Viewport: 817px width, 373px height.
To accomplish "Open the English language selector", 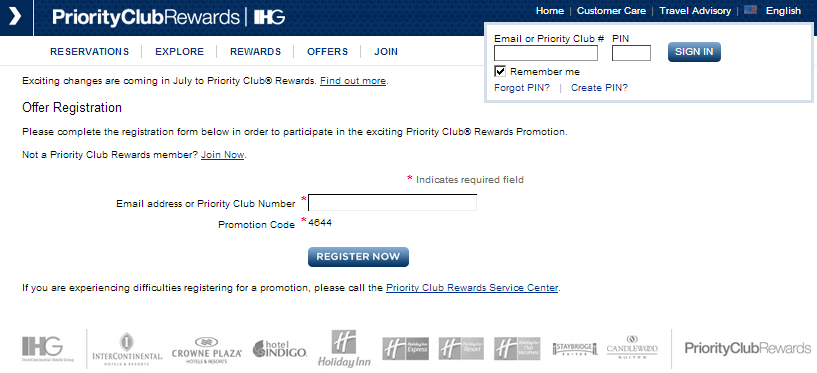I will [783, 10].
